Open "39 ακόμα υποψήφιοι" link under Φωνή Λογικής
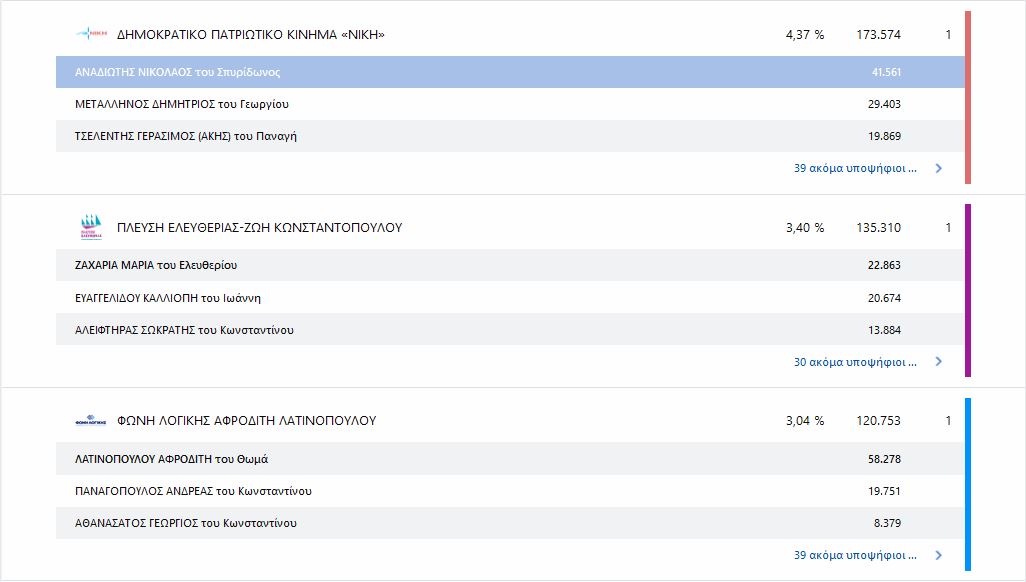 pyautogui.click(x=854, y=556)
